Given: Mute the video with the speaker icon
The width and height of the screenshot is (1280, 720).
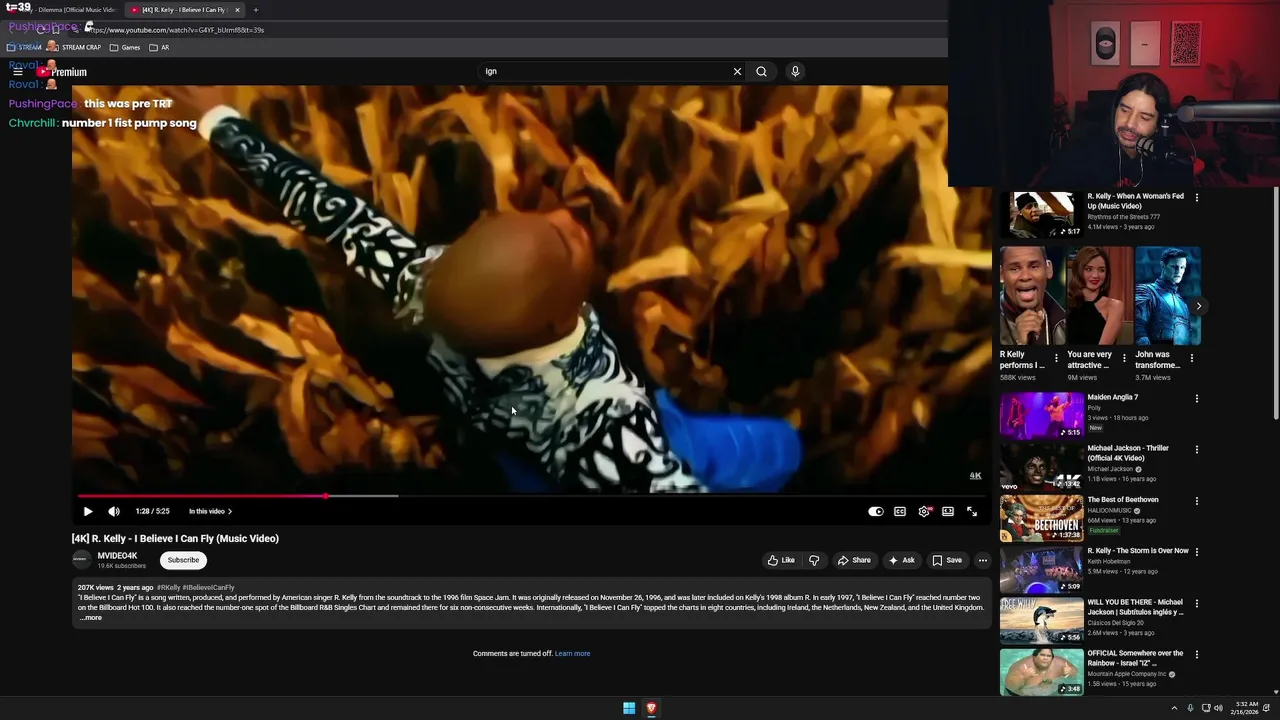Looking at the screenshot, I should click(x=114, y=511).
